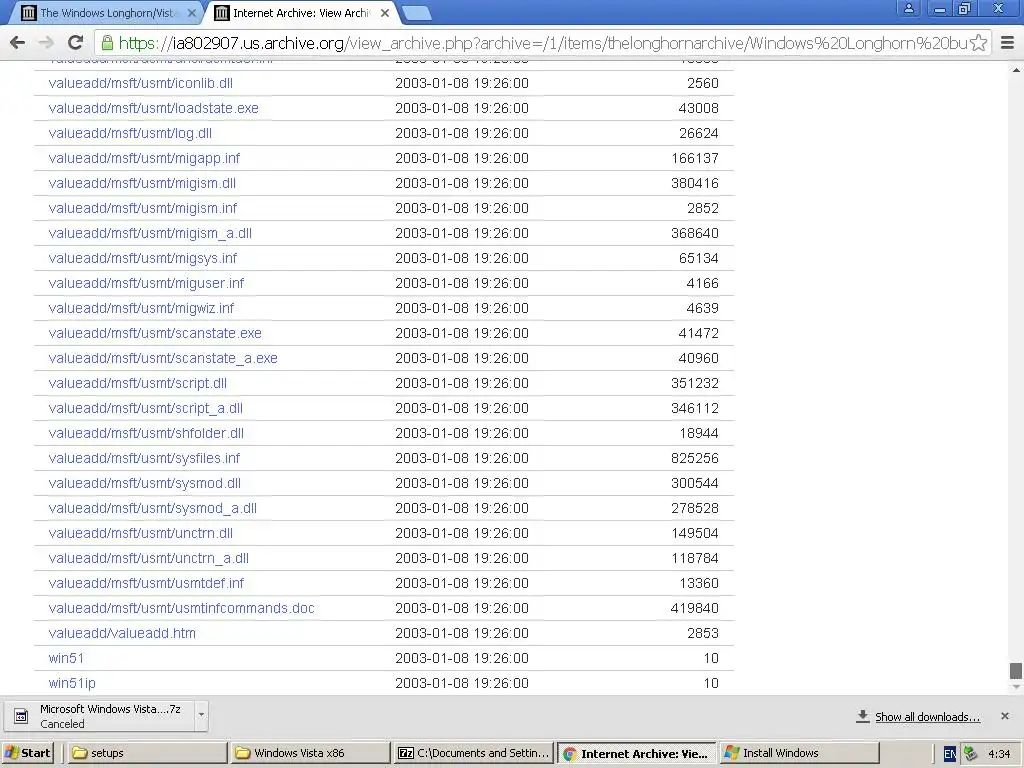Go back with the browser back arrow

pyautogui.click(x=18, y=43)
